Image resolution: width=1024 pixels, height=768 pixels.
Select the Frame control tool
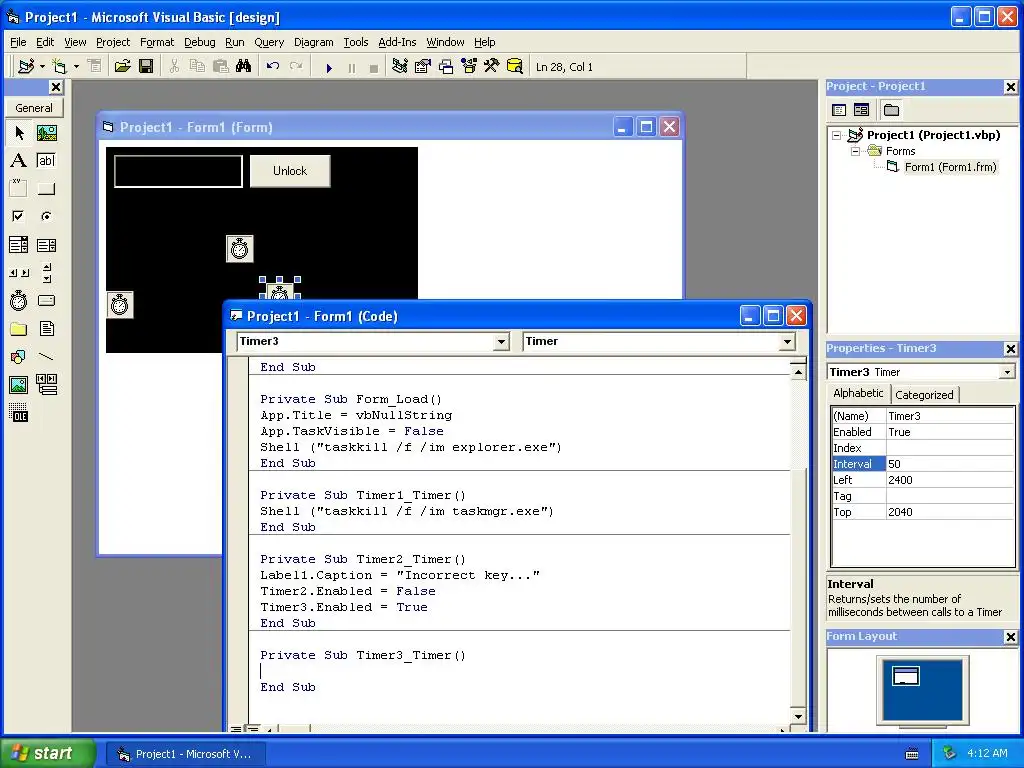tap(19, 189)
